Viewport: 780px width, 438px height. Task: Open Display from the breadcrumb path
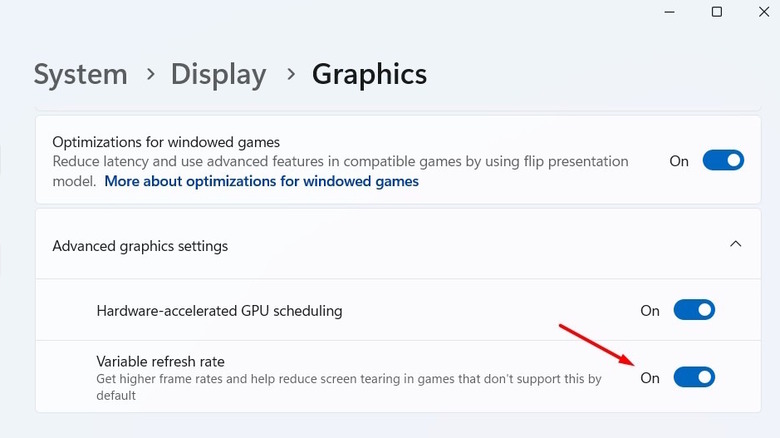click(x=218, y=74)
